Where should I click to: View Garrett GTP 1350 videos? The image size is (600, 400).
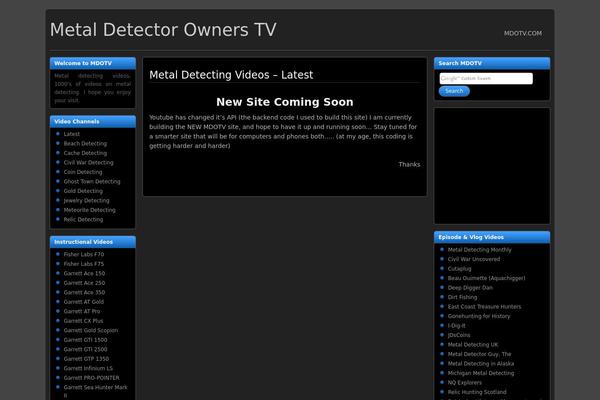(86, 359)
